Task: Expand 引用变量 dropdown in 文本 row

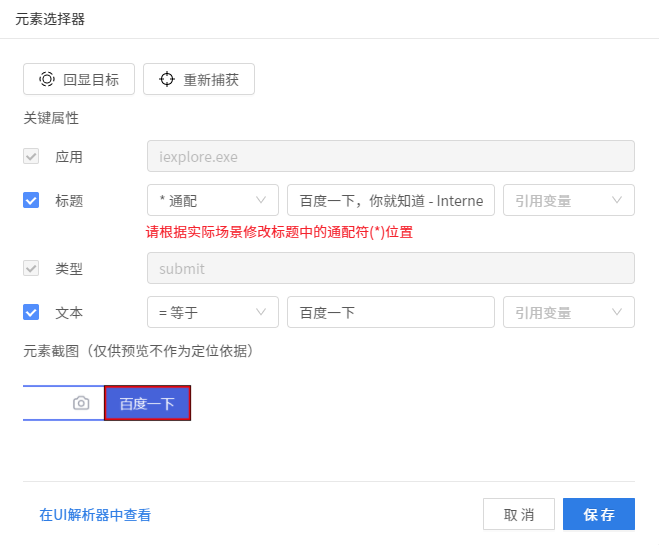Action: pyautogui.click(x=568, y=312)
